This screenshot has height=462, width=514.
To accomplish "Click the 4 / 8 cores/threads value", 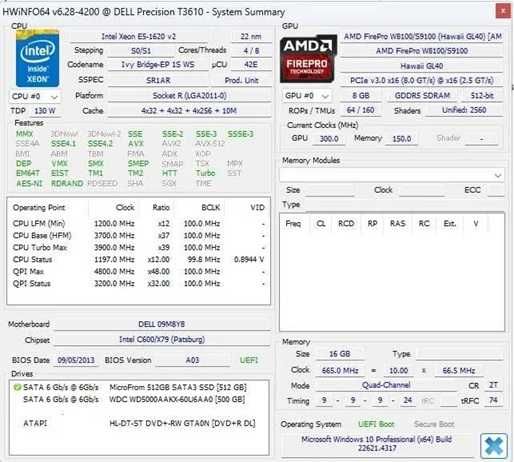I will (x=251, y=51).
